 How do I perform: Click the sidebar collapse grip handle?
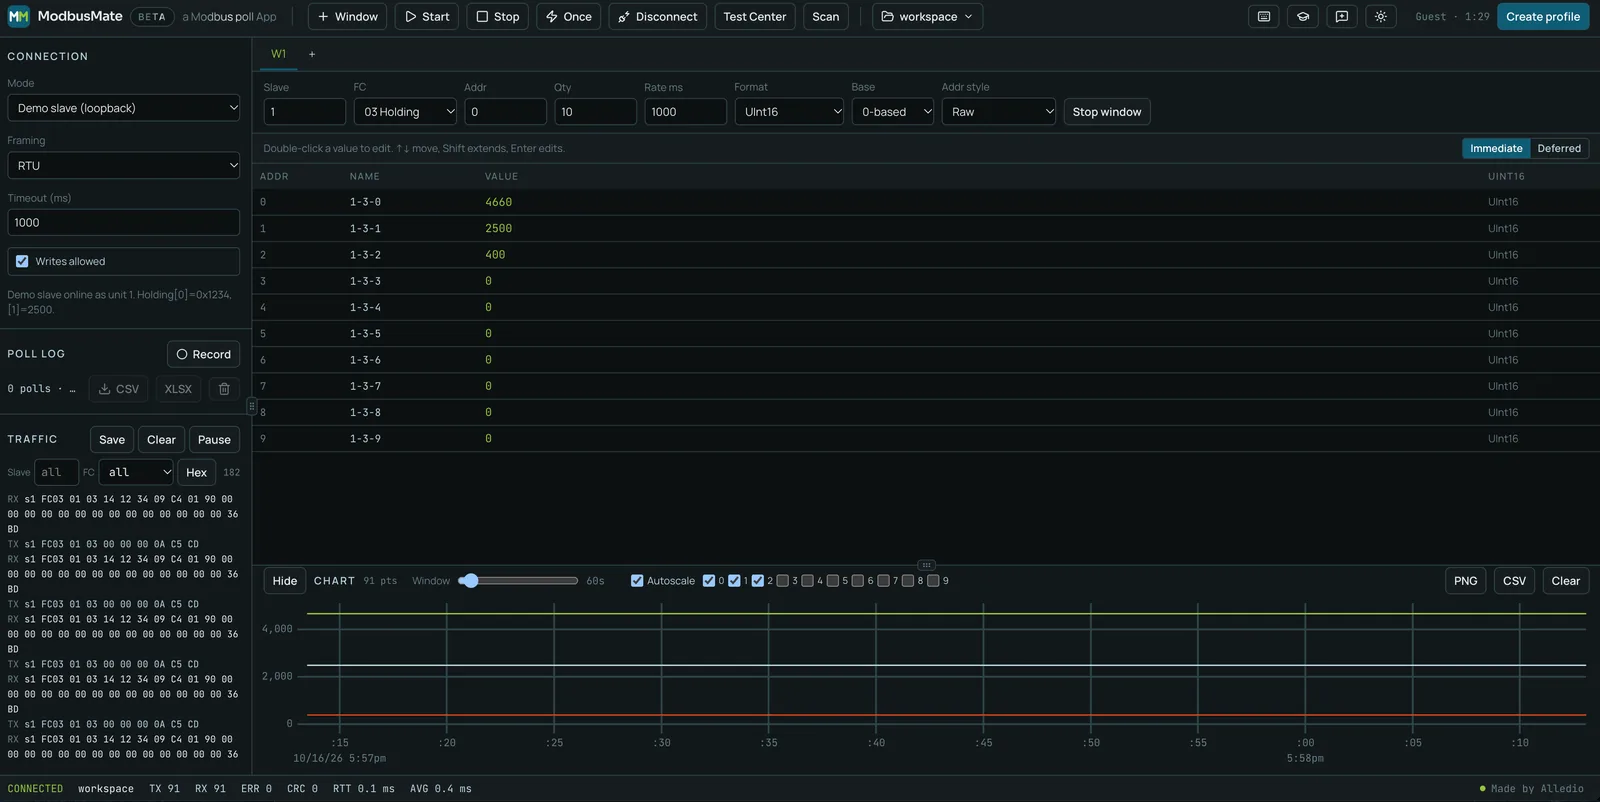point(251,406)
